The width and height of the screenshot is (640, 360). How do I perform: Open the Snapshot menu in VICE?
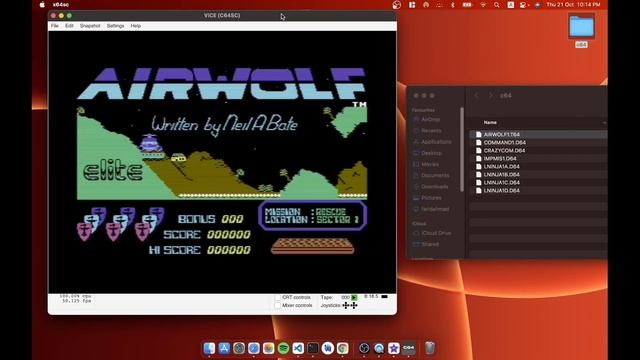[x=90, y=26]
